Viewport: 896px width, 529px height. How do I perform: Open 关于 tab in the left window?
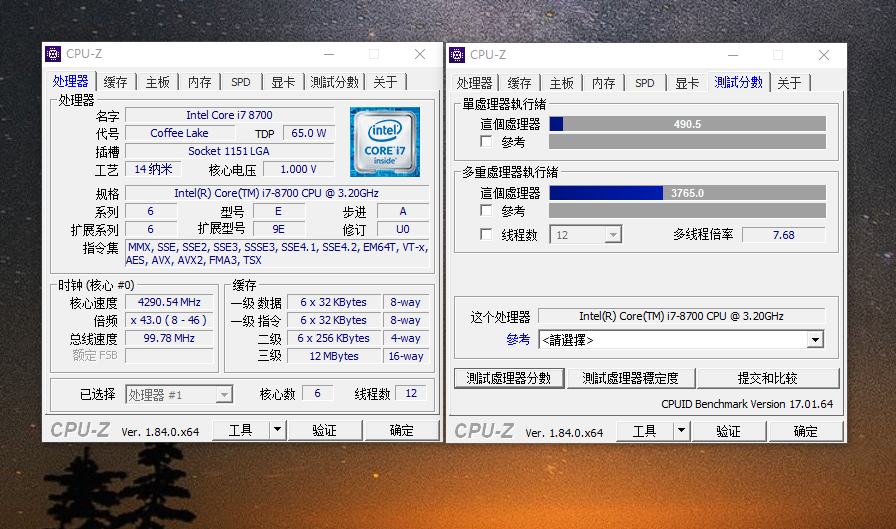(386, 82)
